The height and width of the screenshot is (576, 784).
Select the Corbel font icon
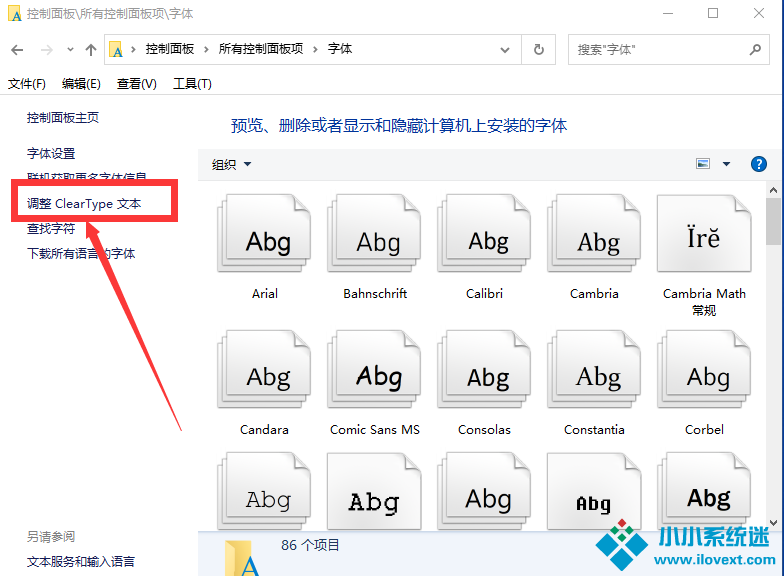pyautogui.click(x=704, y=369)
